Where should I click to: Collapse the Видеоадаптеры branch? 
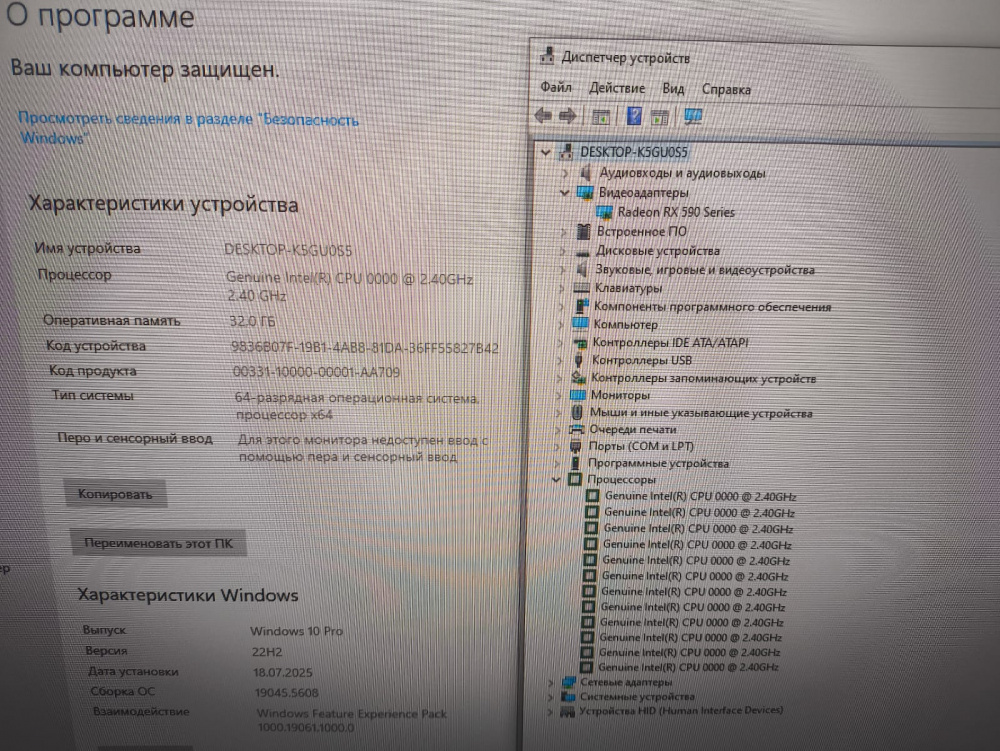pos(564,192)
